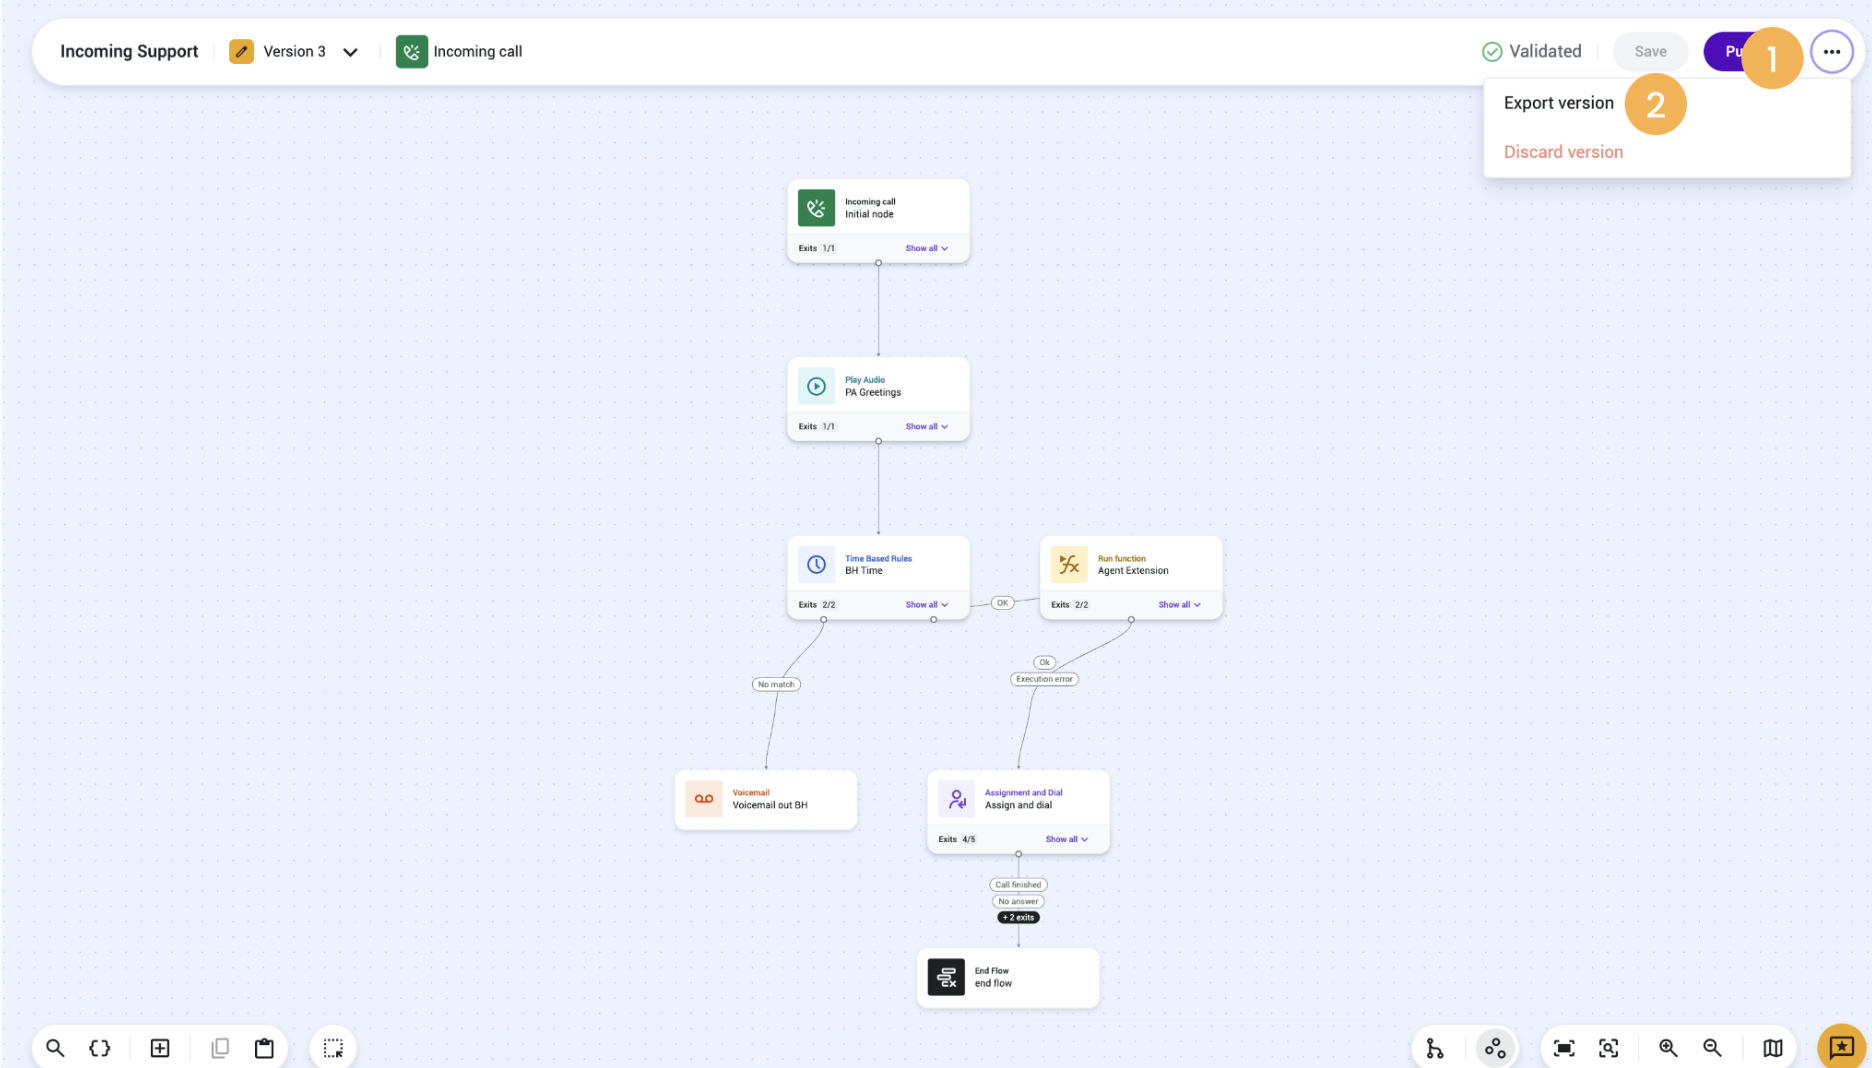
Task: Click the No answer exit label
Action: 1018,901
